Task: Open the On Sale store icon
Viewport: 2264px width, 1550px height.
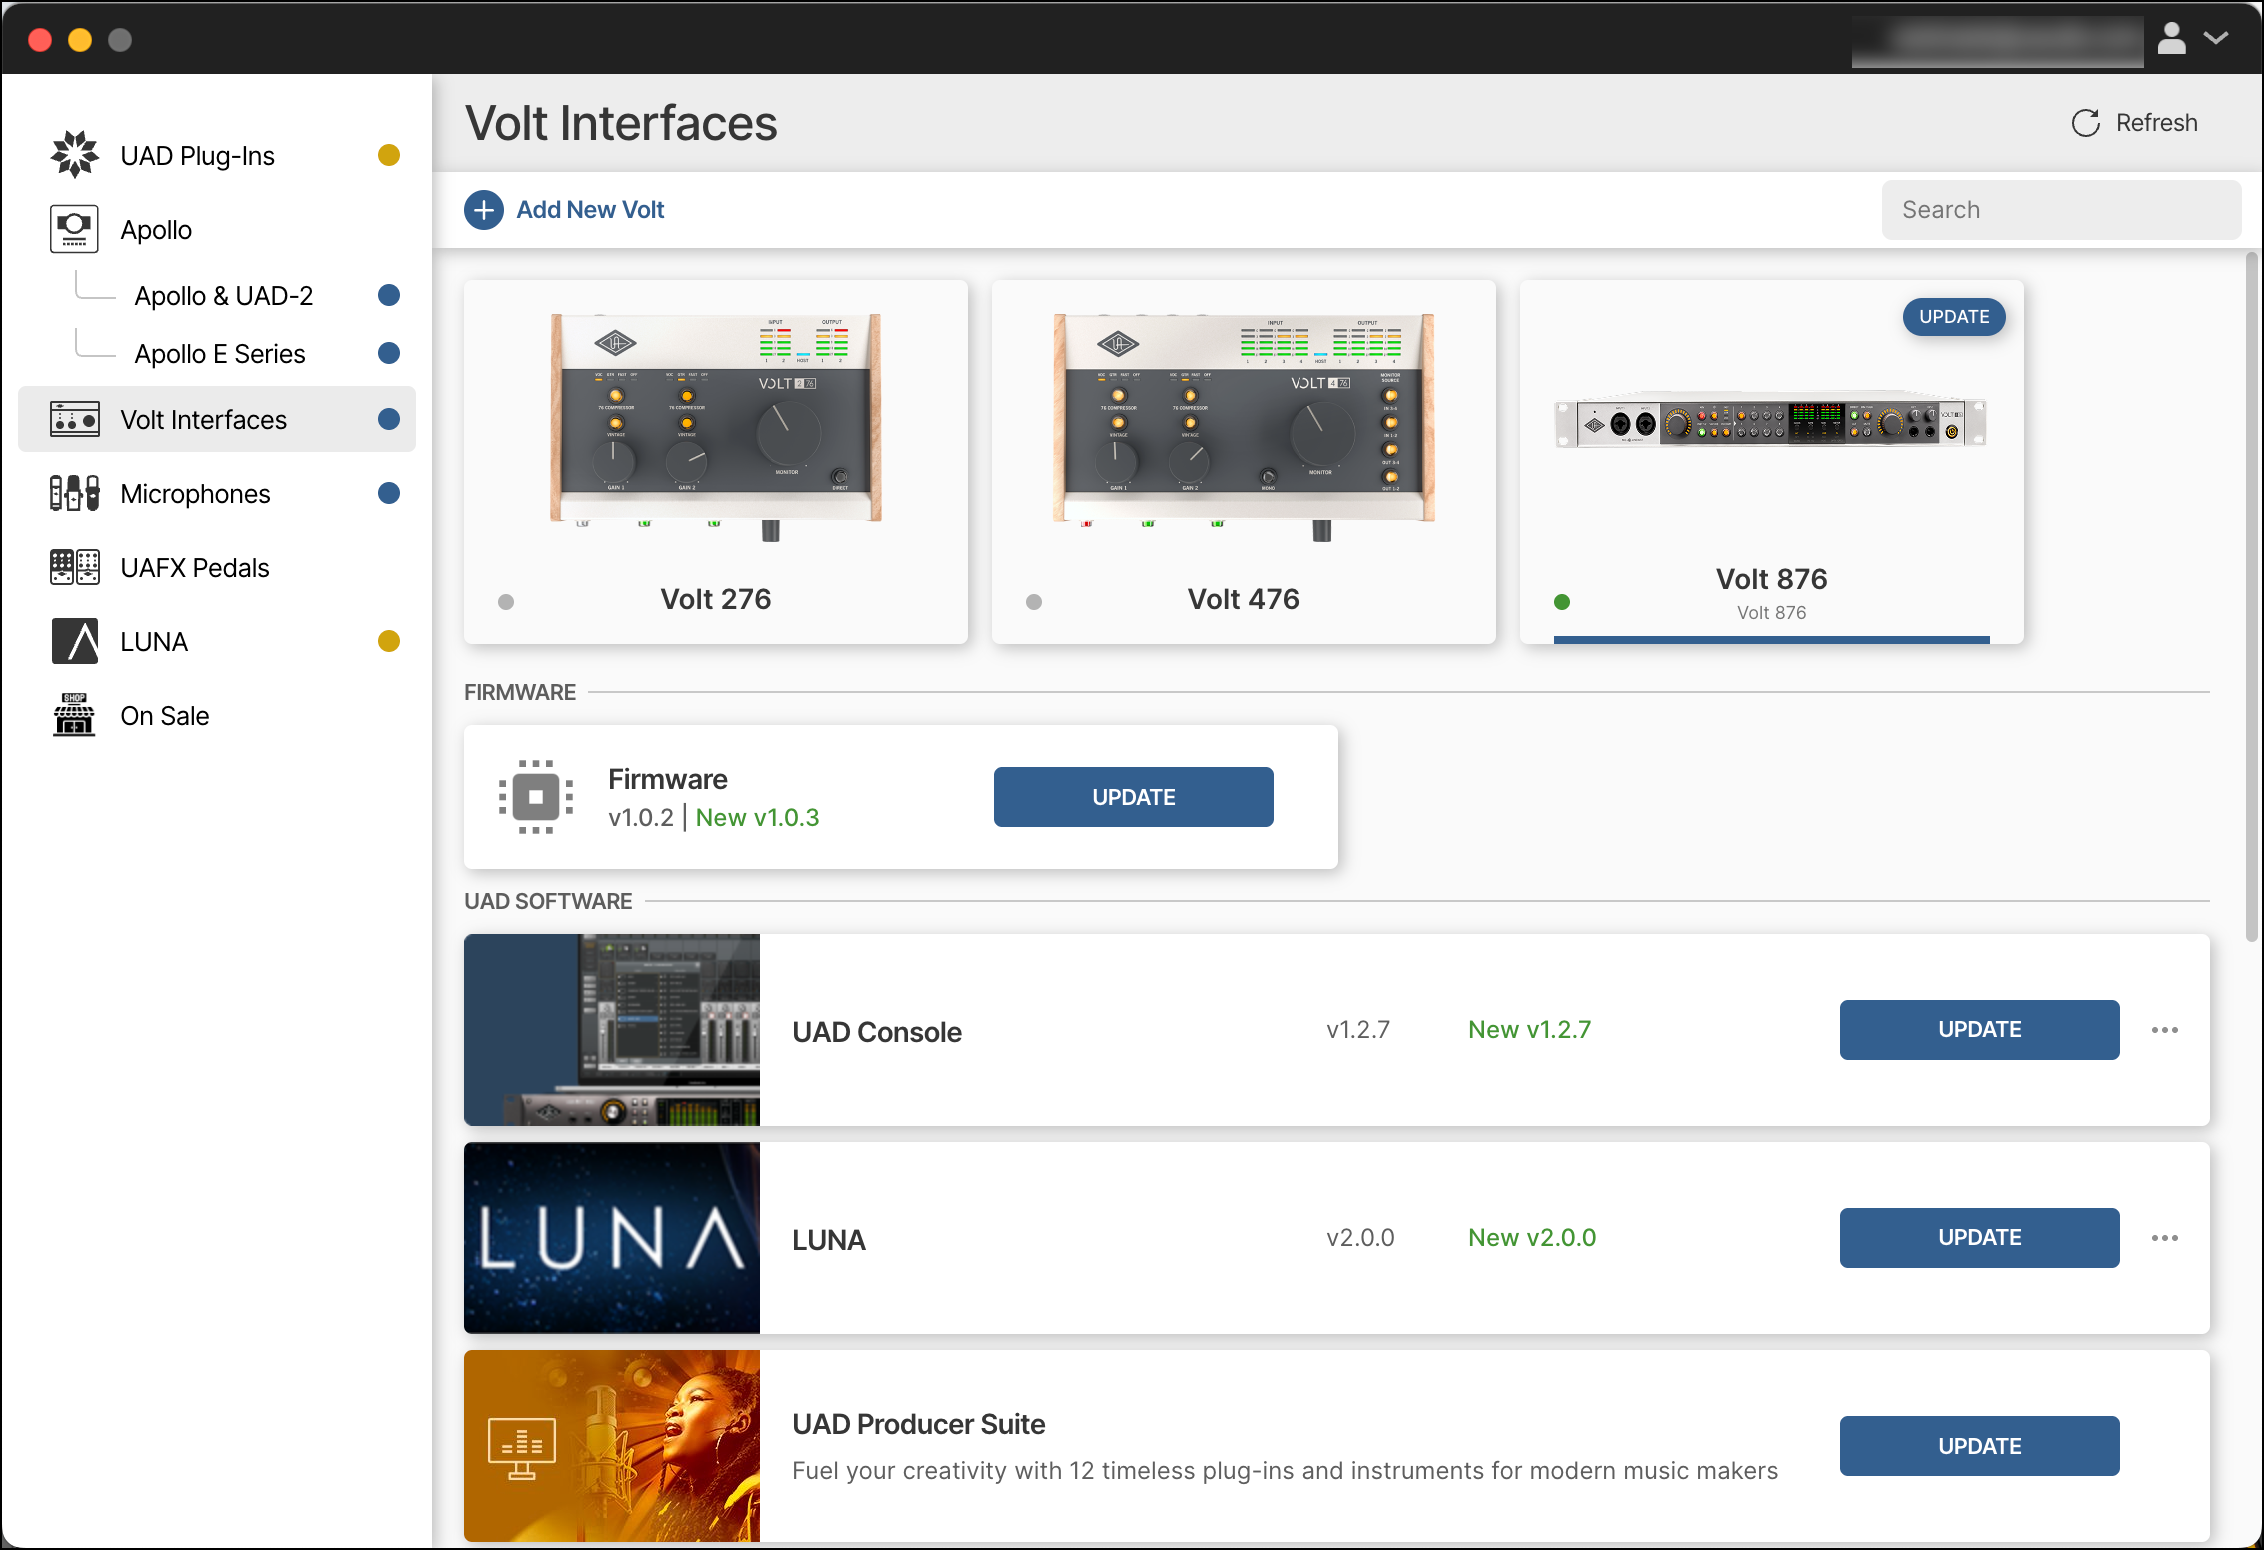Action: click(74, 715)
